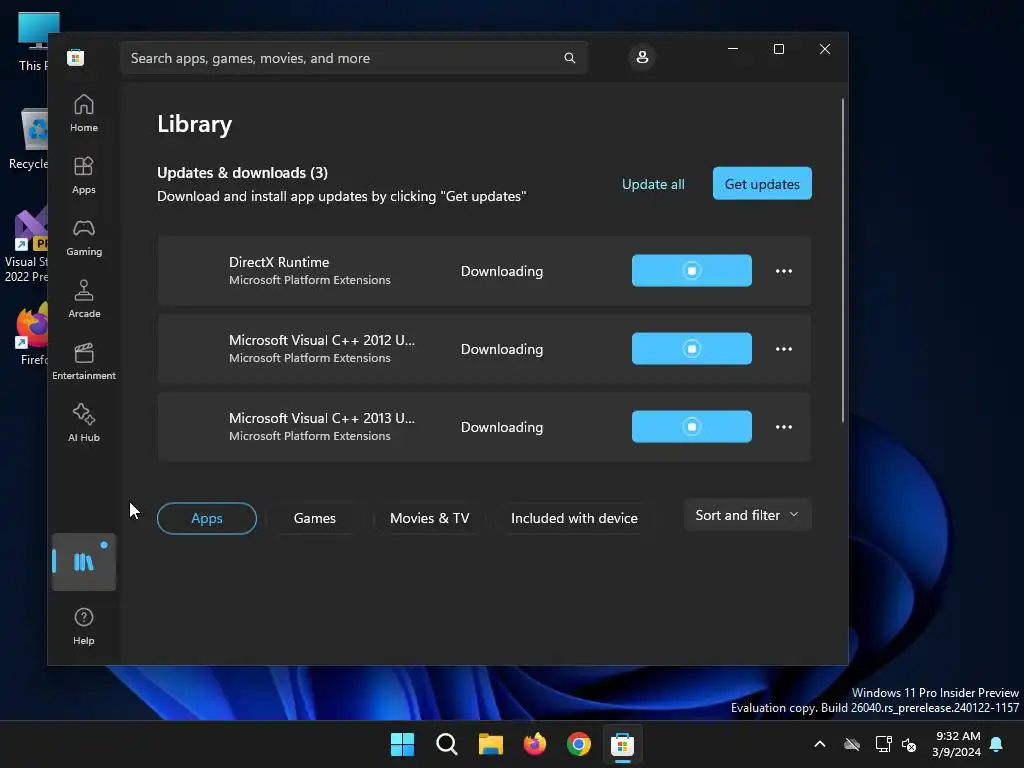Click Microsoft Store taskbar icon
Image resolution: width=1024 pixels, height=768 pixels.
click(x=622, y=744)
